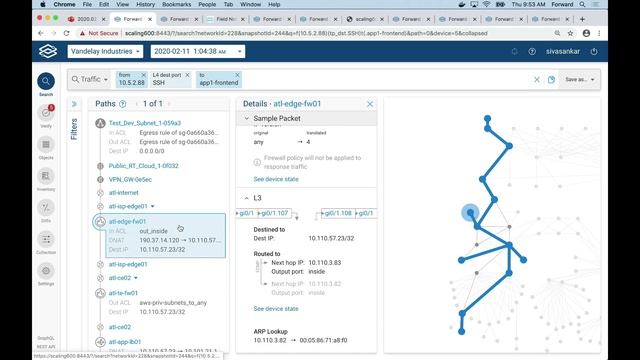This screenshot has width=640, height=360.
Task: Close the atl-edge-fw01 Details panel
Action: (x=370, y=104)
